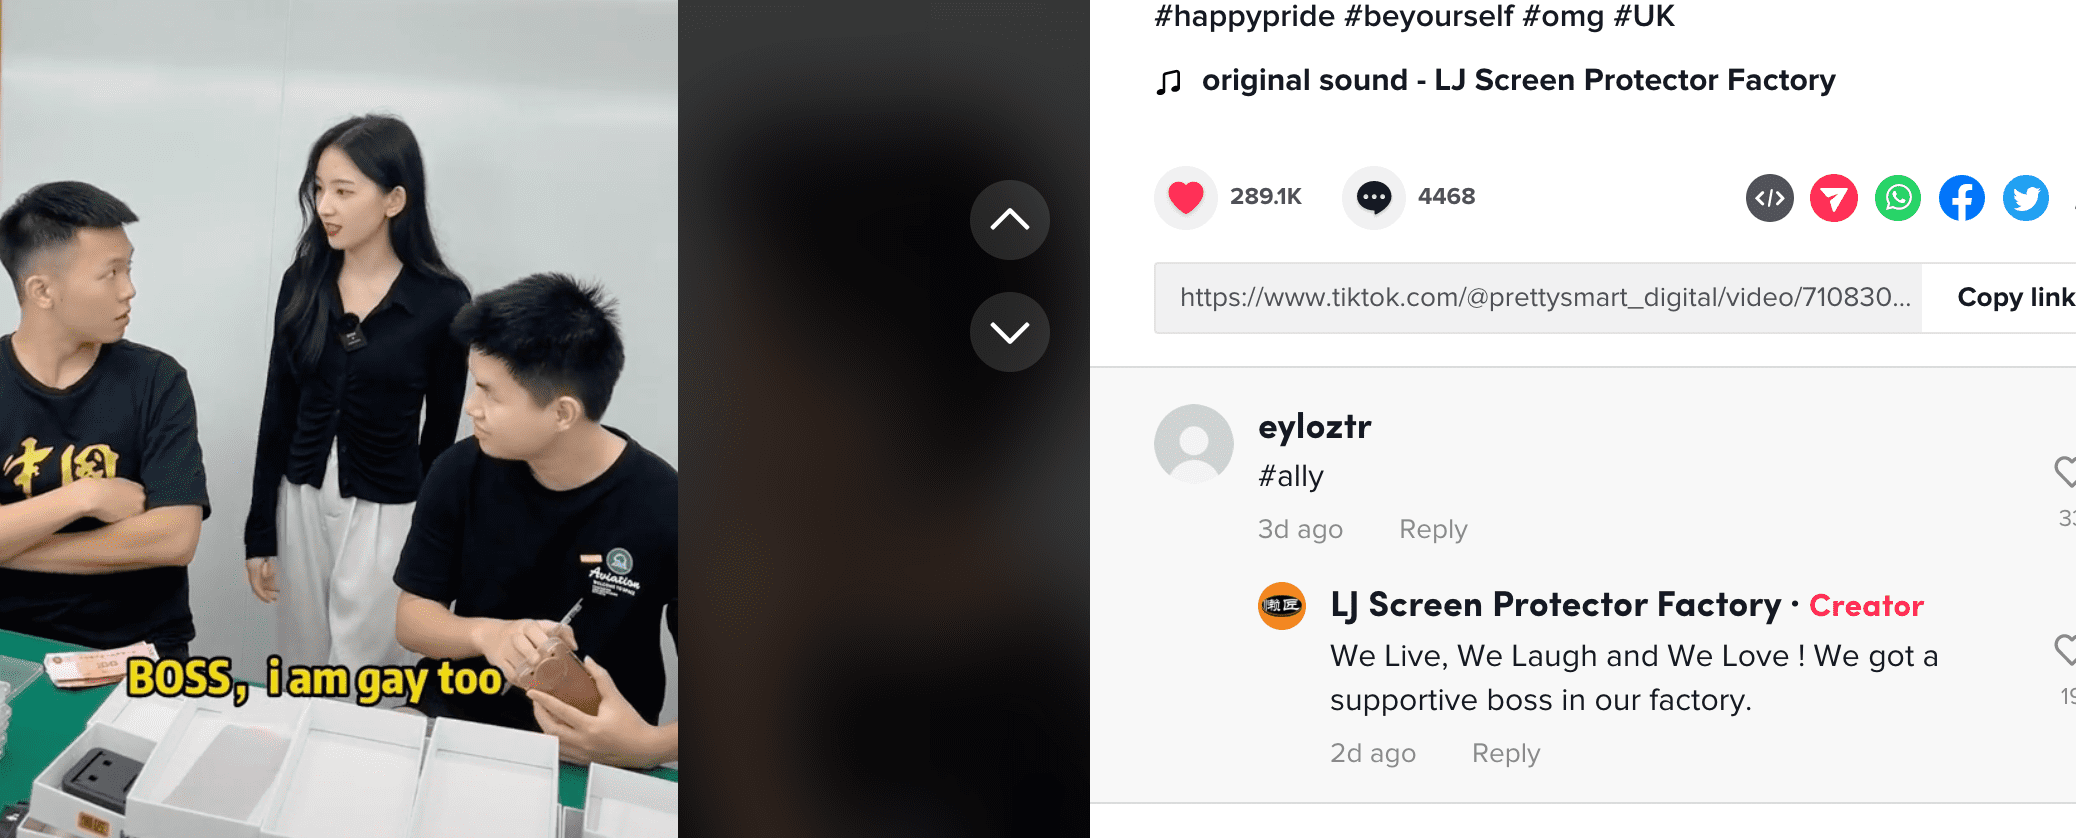The width and height of the screenshot is (2076, 838).
Task: Go to previous video with up arrow
Action: click(x=1009, y=220)
